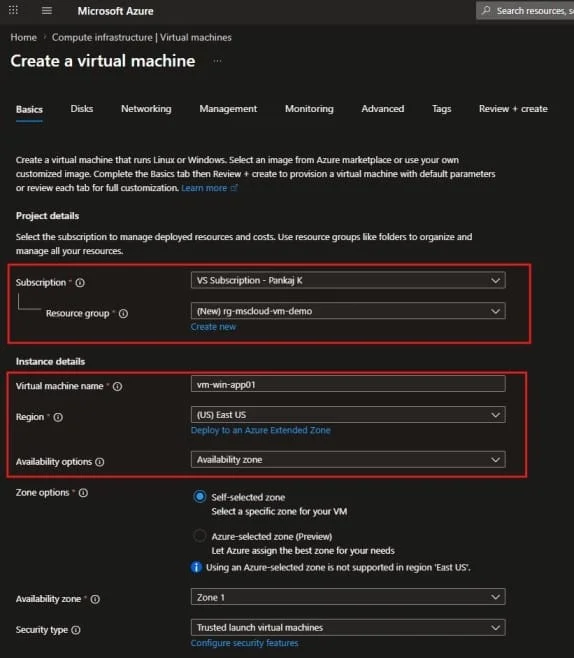Click the blue info icon on Azure-selected zone notice
Screen dimensions: 574x658
point(196,567)
